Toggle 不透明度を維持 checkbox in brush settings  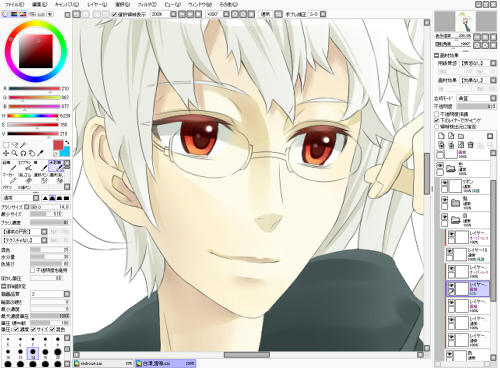(33, 270)
